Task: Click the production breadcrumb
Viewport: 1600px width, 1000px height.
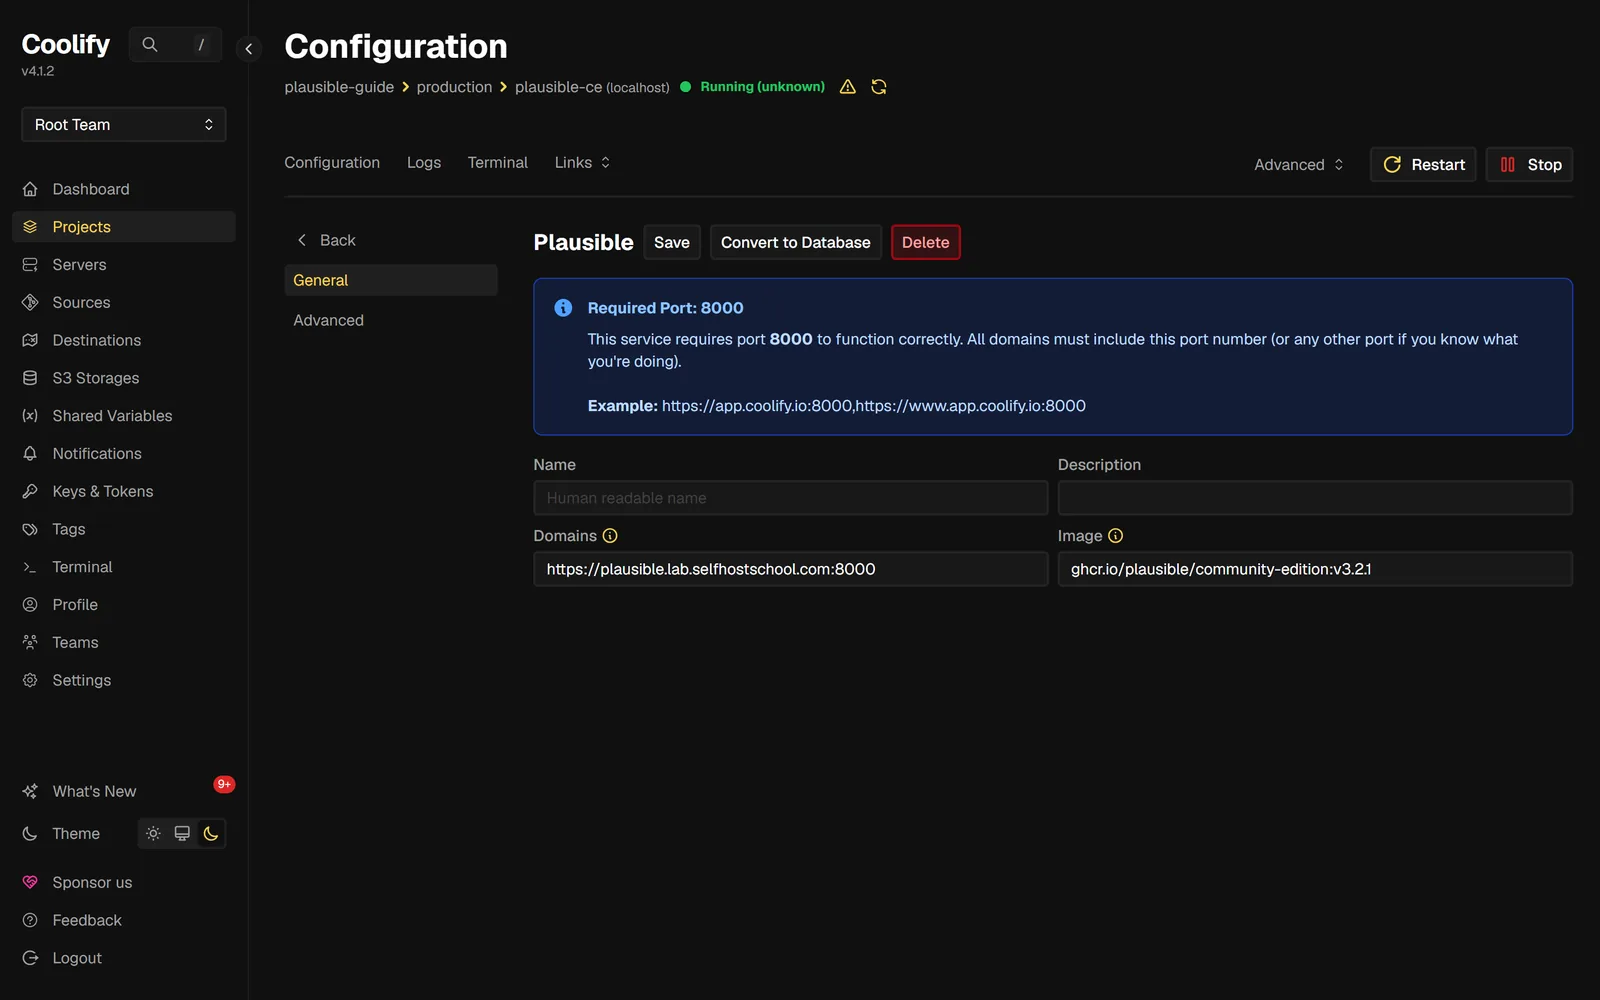Action: click(x=455, y=87)
